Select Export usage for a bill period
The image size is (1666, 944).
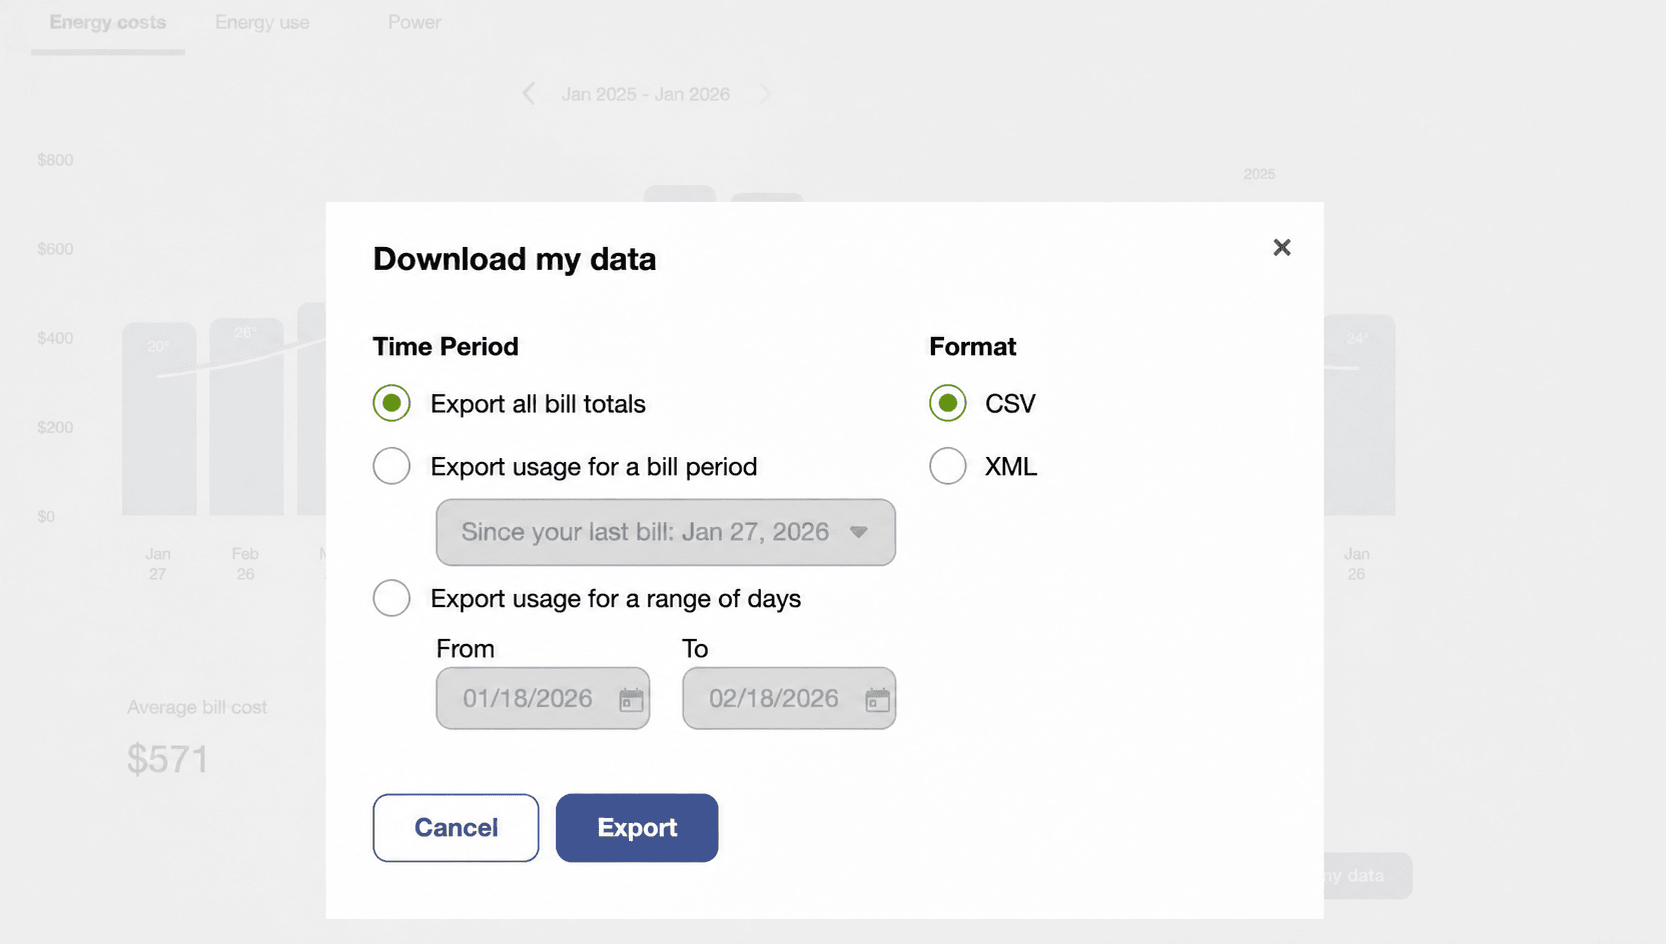click(x=391, y=466)
